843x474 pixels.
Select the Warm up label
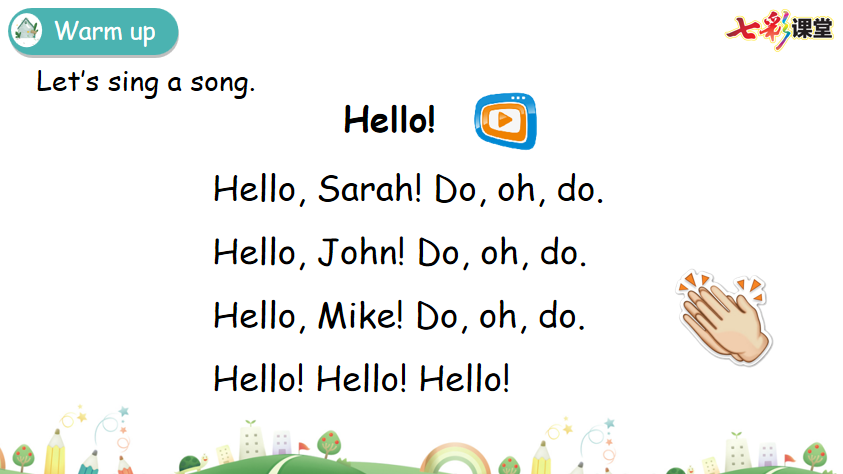(x=105, y=32)
